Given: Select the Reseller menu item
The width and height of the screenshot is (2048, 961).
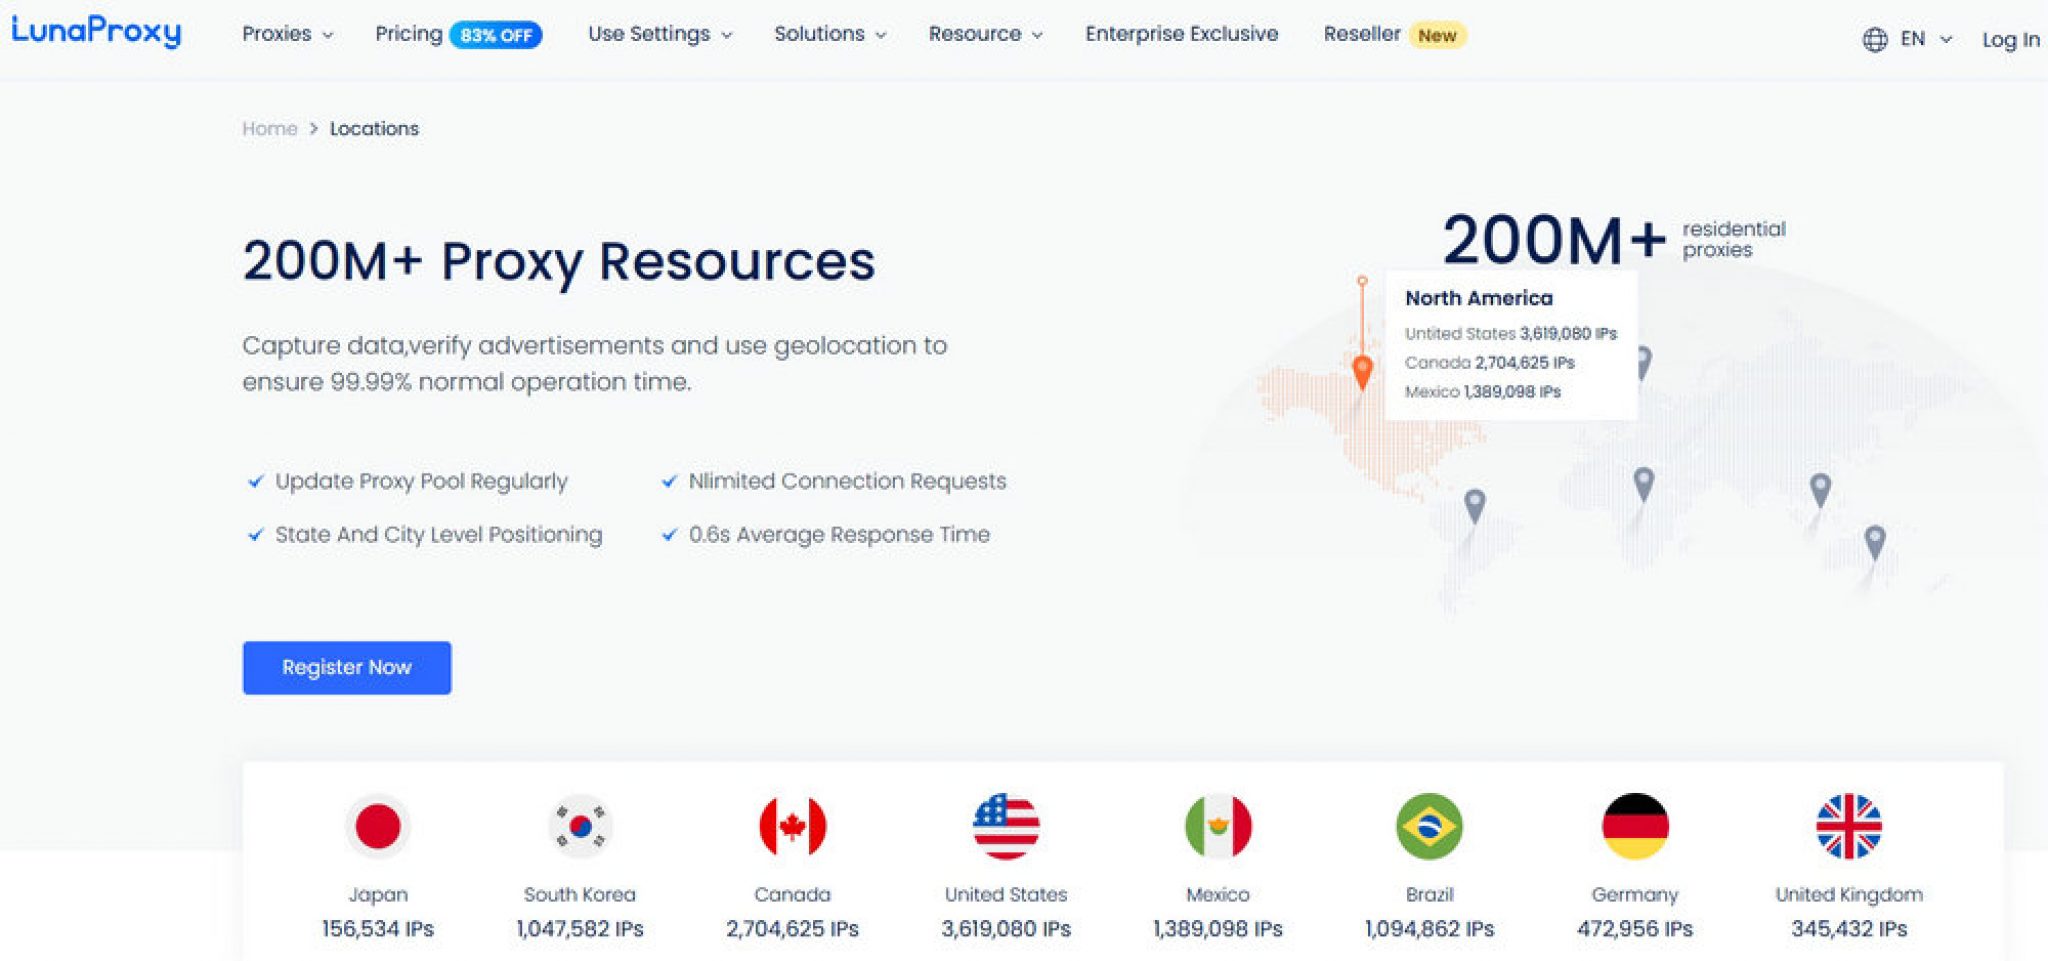Looking at the screenshot, I should (x=1361, y=33).
